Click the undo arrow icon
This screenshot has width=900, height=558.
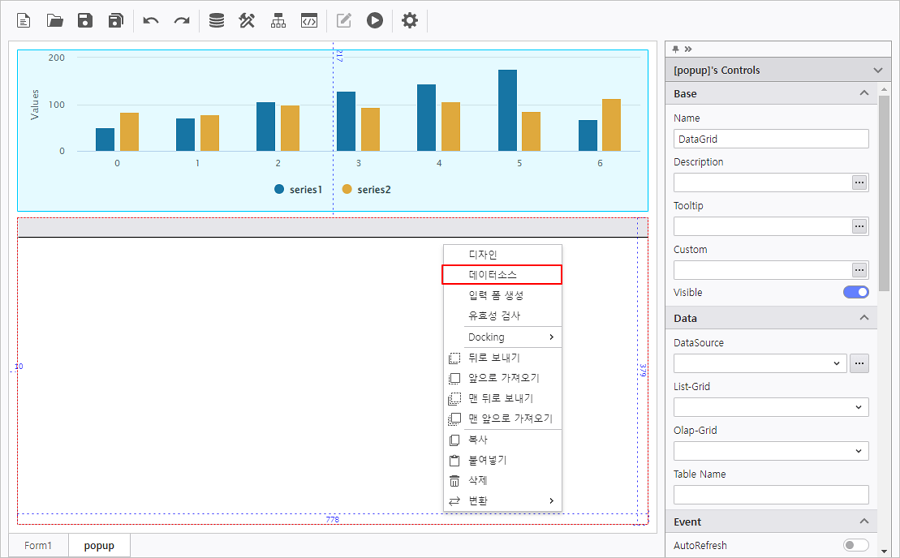pyautogui.click(x=151, y=20)
